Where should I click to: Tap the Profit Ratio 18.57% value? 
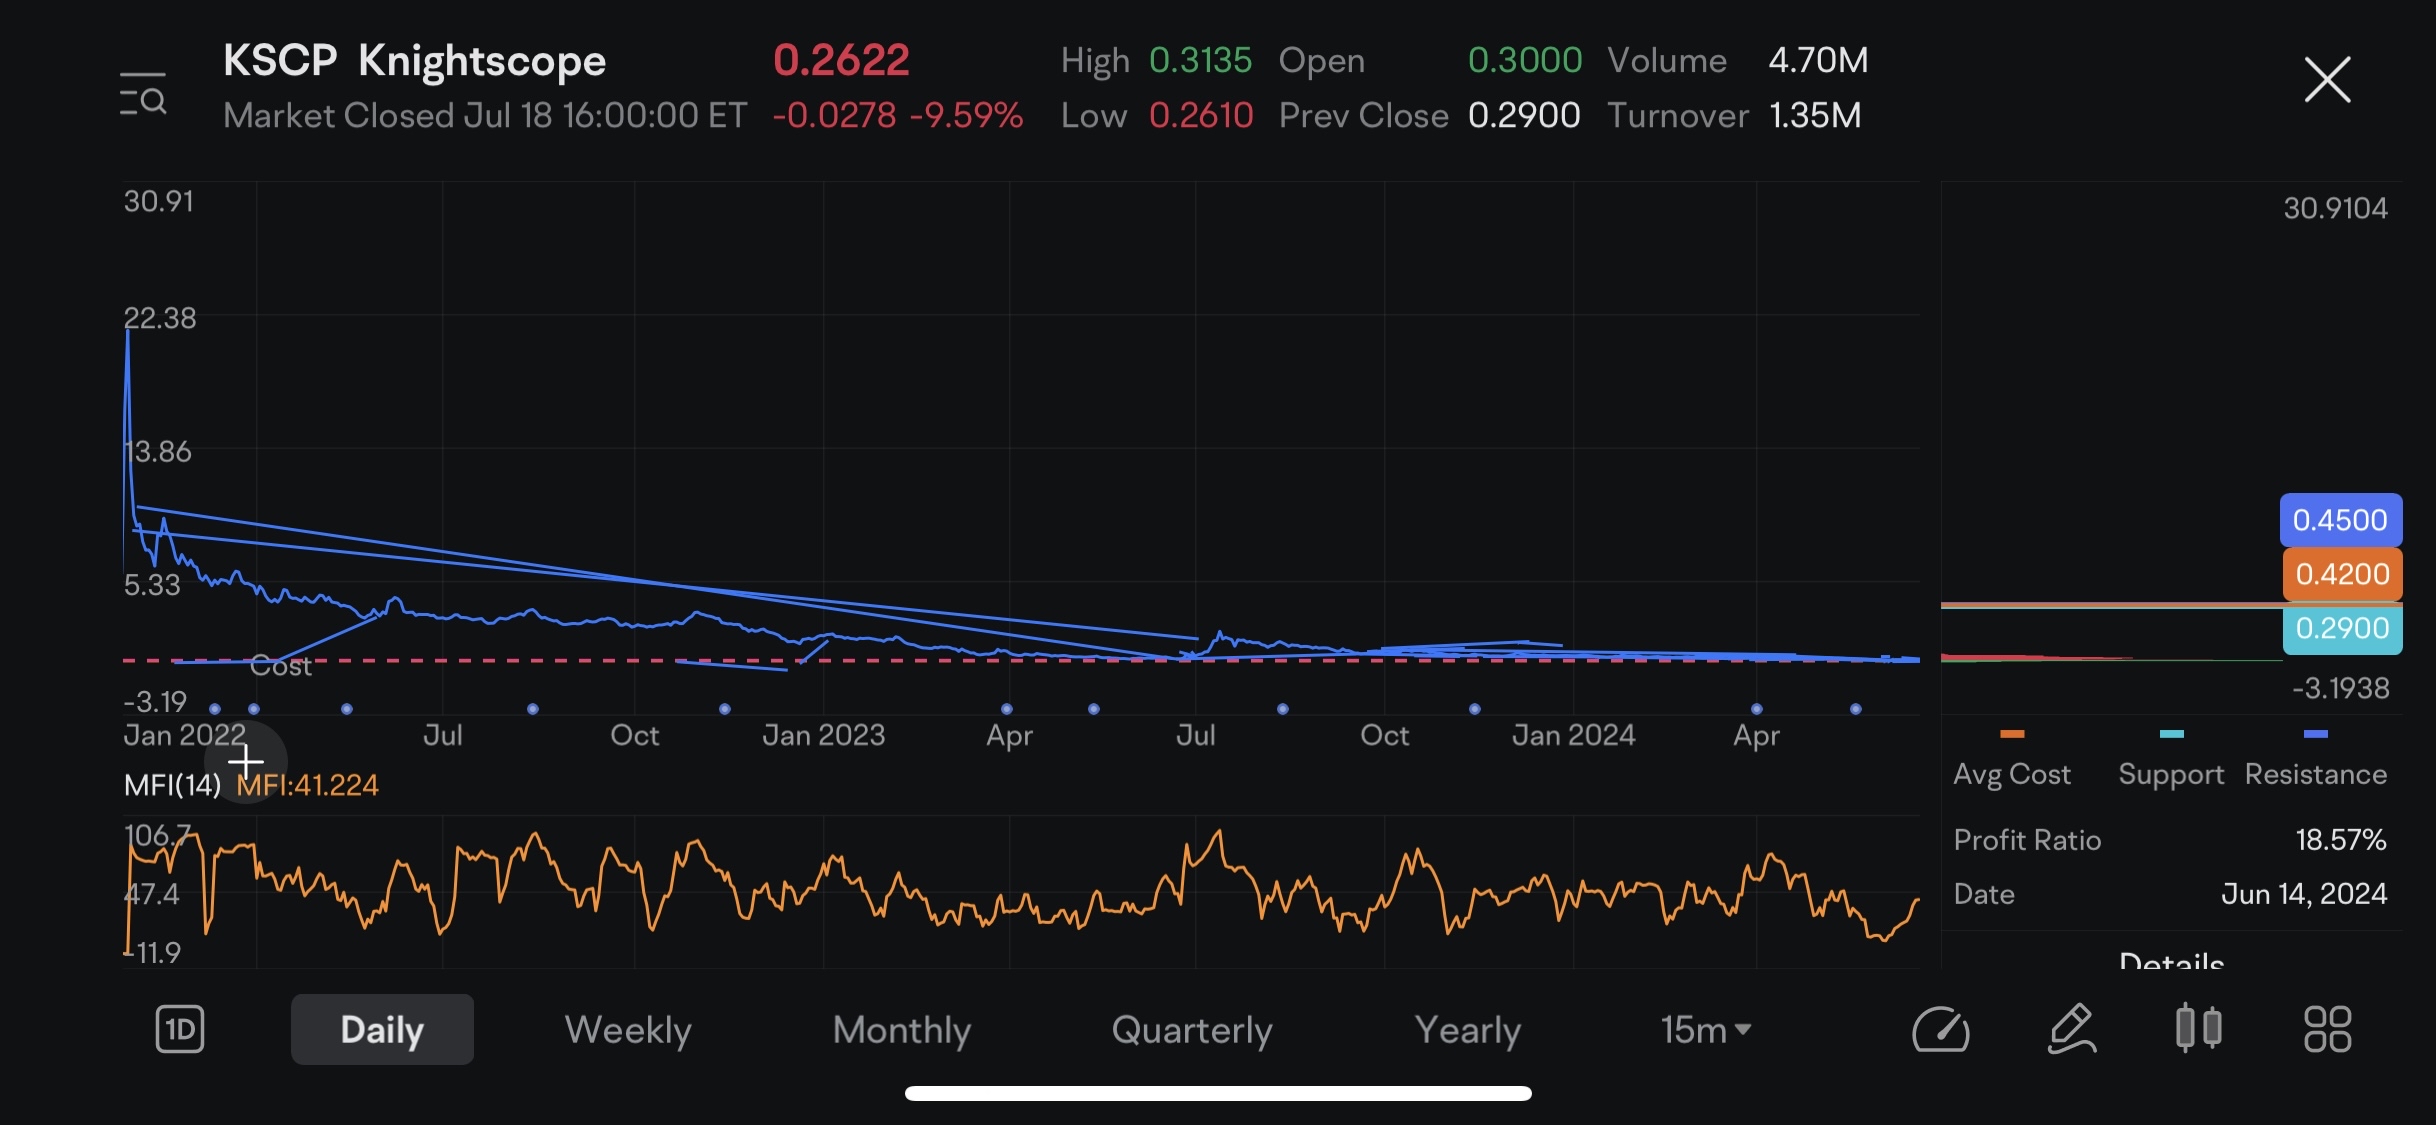(x=2340, y=840)
